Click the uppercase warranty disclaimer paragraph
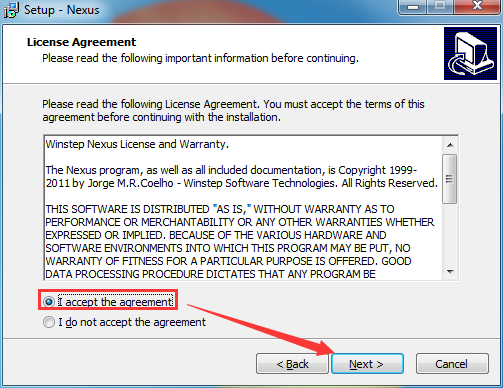The width and height of the screenshot is (503, 388). pyautogui.click(x=240, y=242)
